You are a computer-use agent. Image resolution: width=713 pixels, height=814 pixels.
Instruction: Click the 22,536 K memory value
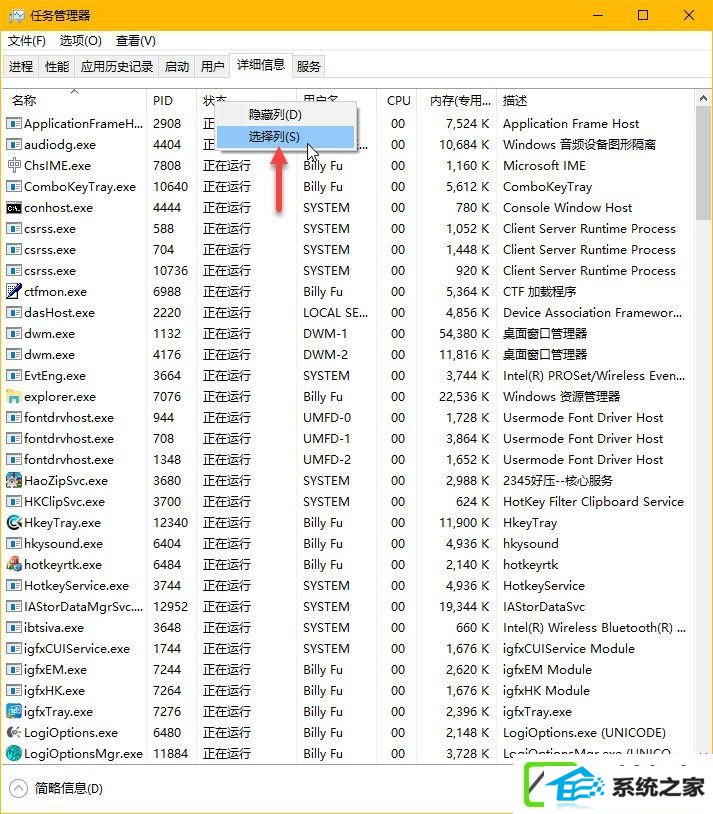(x=464, y=397)
